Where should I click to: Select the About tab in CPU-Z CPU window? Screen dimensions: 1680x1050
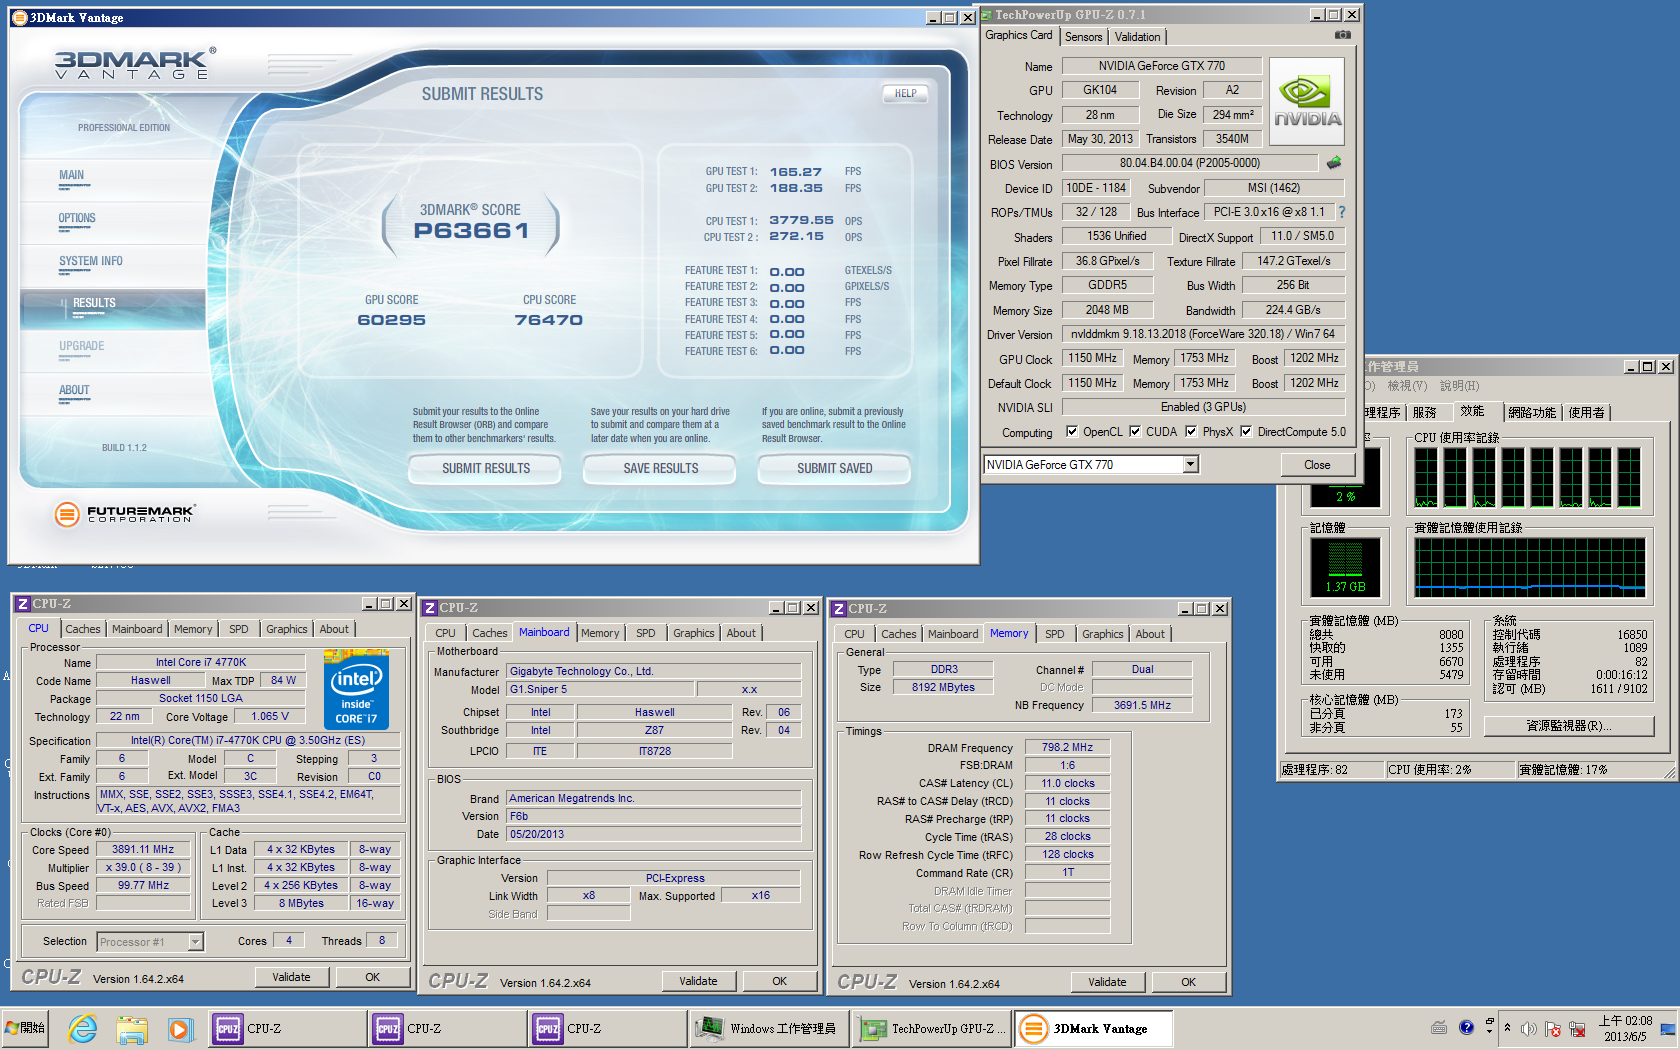334,629
